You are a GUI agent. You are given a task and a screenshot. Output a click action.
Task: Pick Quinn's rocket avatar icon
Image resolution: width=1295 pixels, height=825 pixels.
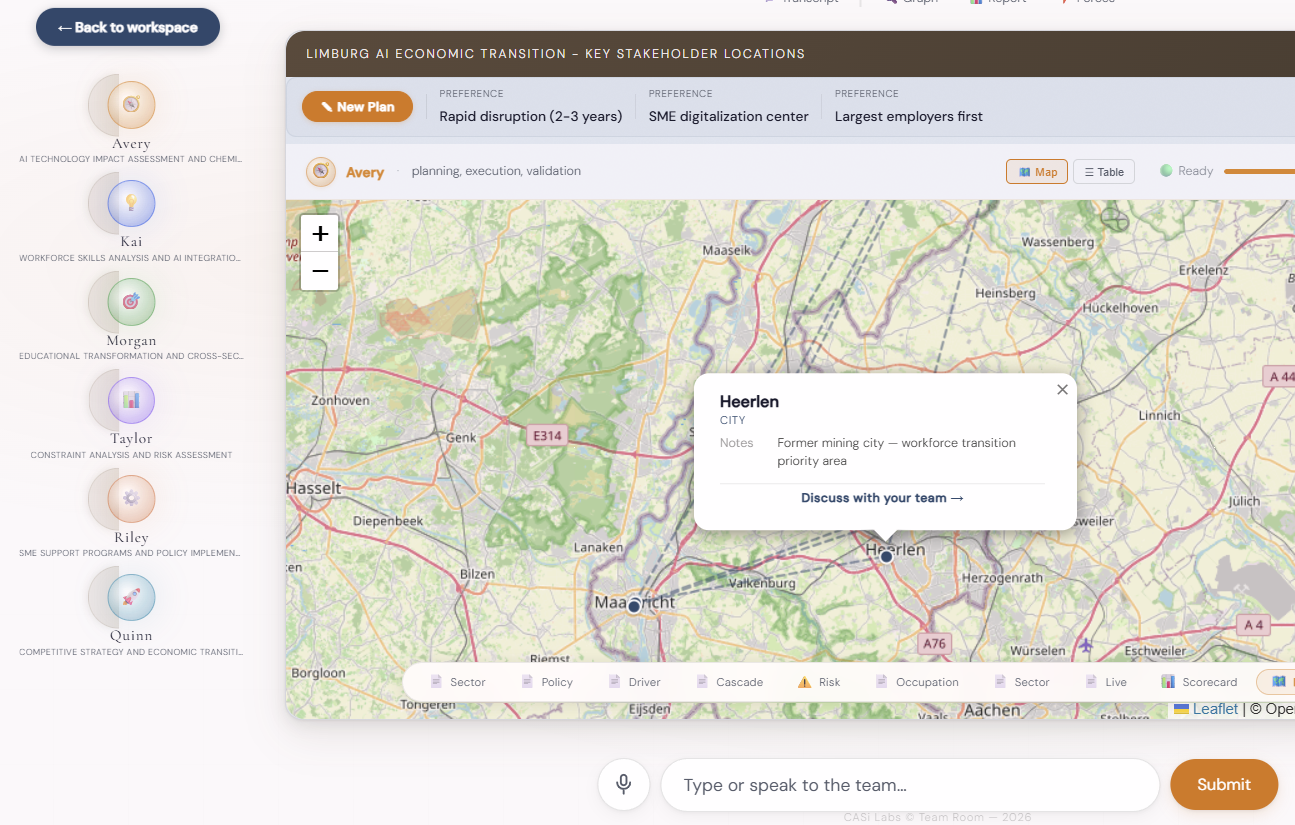[131, 597]
